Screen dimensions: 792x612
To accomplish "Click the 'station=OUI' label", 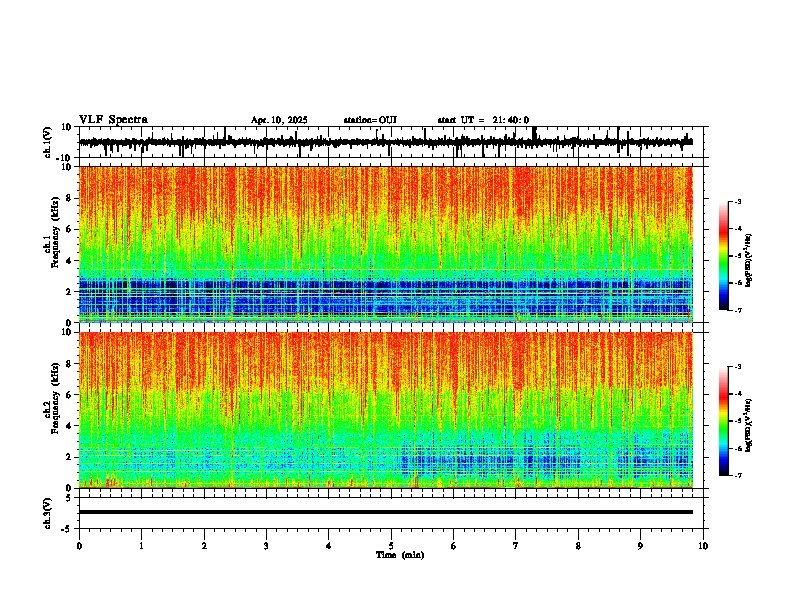I will coord(370,120).
